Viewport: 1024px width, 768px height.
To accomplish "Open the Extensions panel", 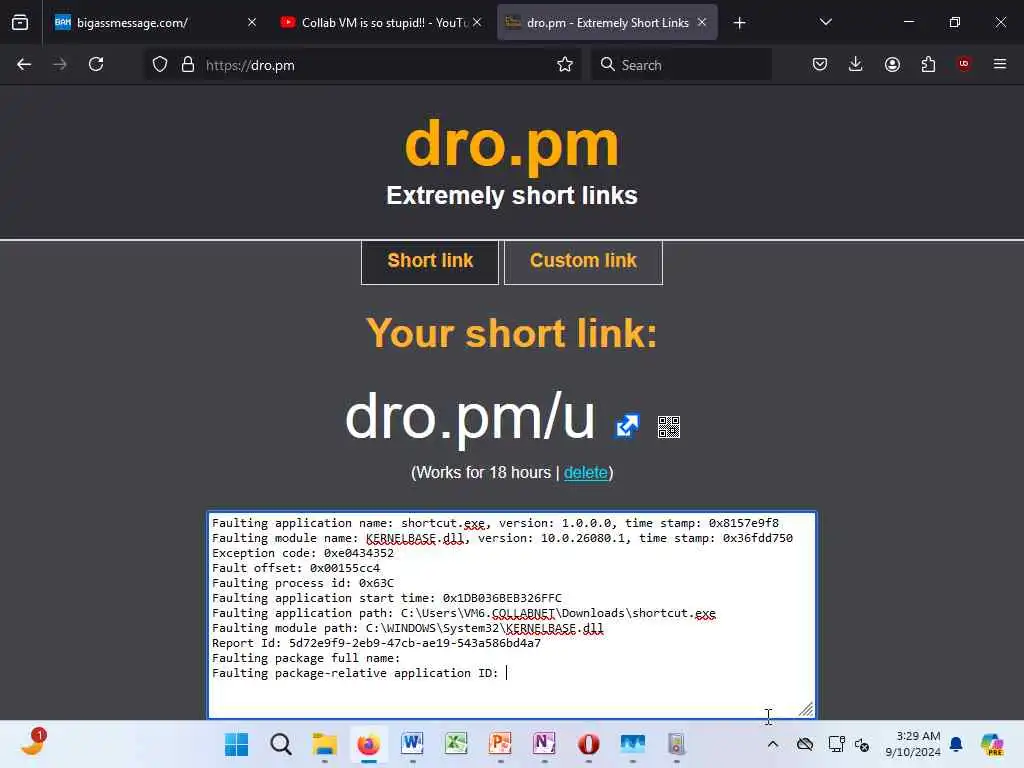I will 928,64.
